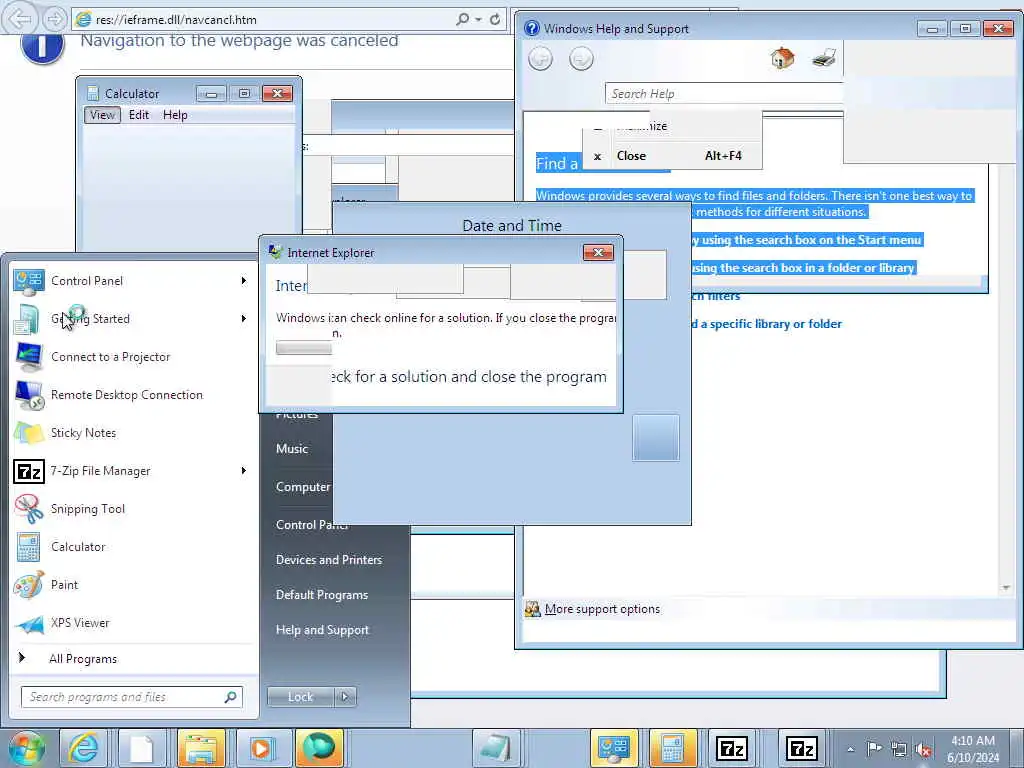Click search magnifier in Start menu search box
The image size is (1024, 768).
point(231,697)
